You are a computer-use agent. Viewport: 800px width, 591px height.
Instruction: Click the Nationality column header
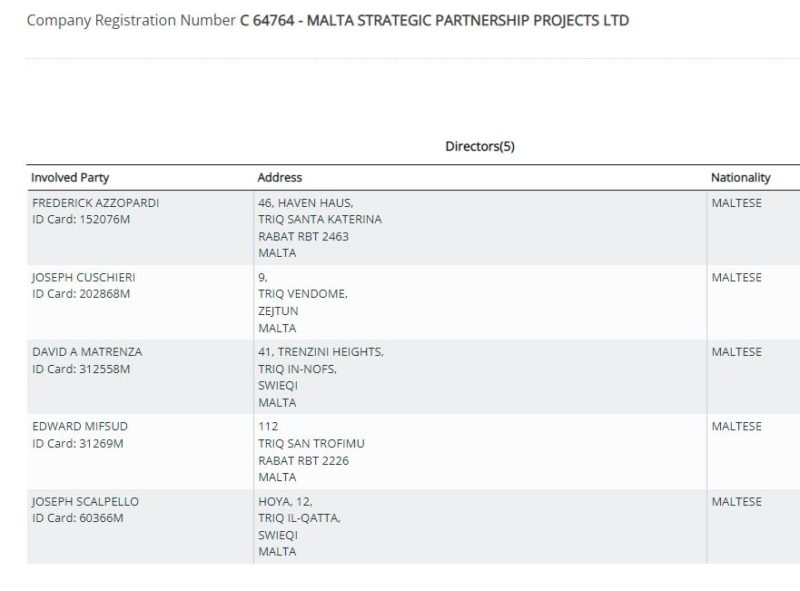740,177
